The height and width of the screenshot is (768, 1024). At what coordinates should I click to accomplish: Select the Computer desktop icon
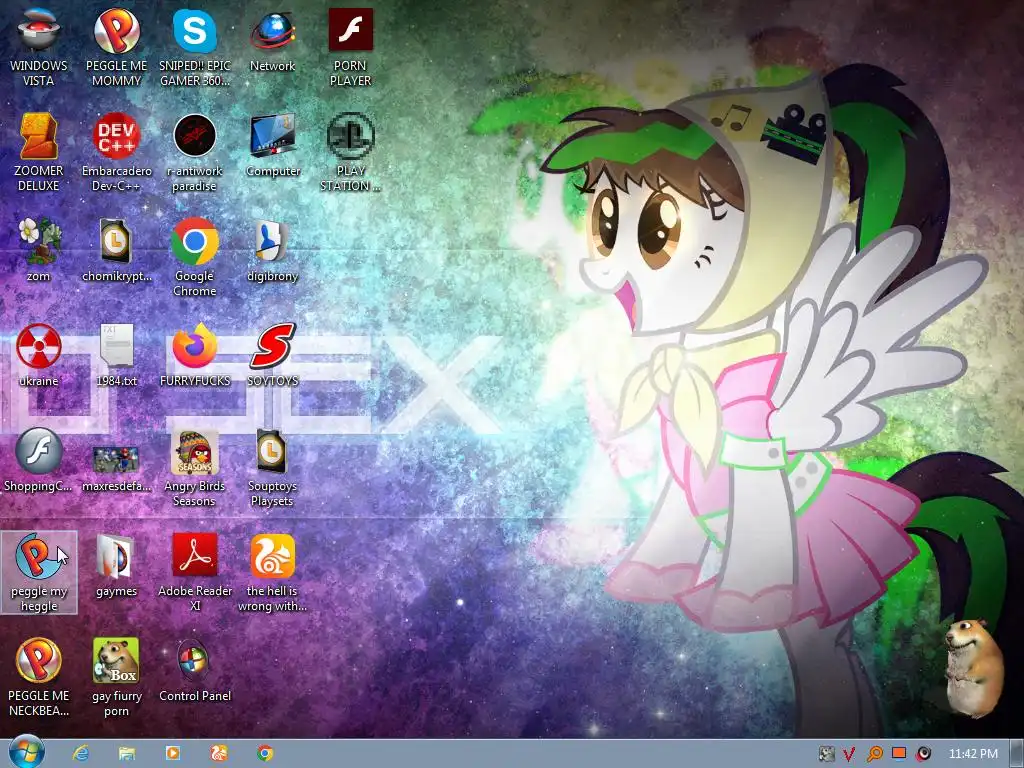click(x=272, y=145)
